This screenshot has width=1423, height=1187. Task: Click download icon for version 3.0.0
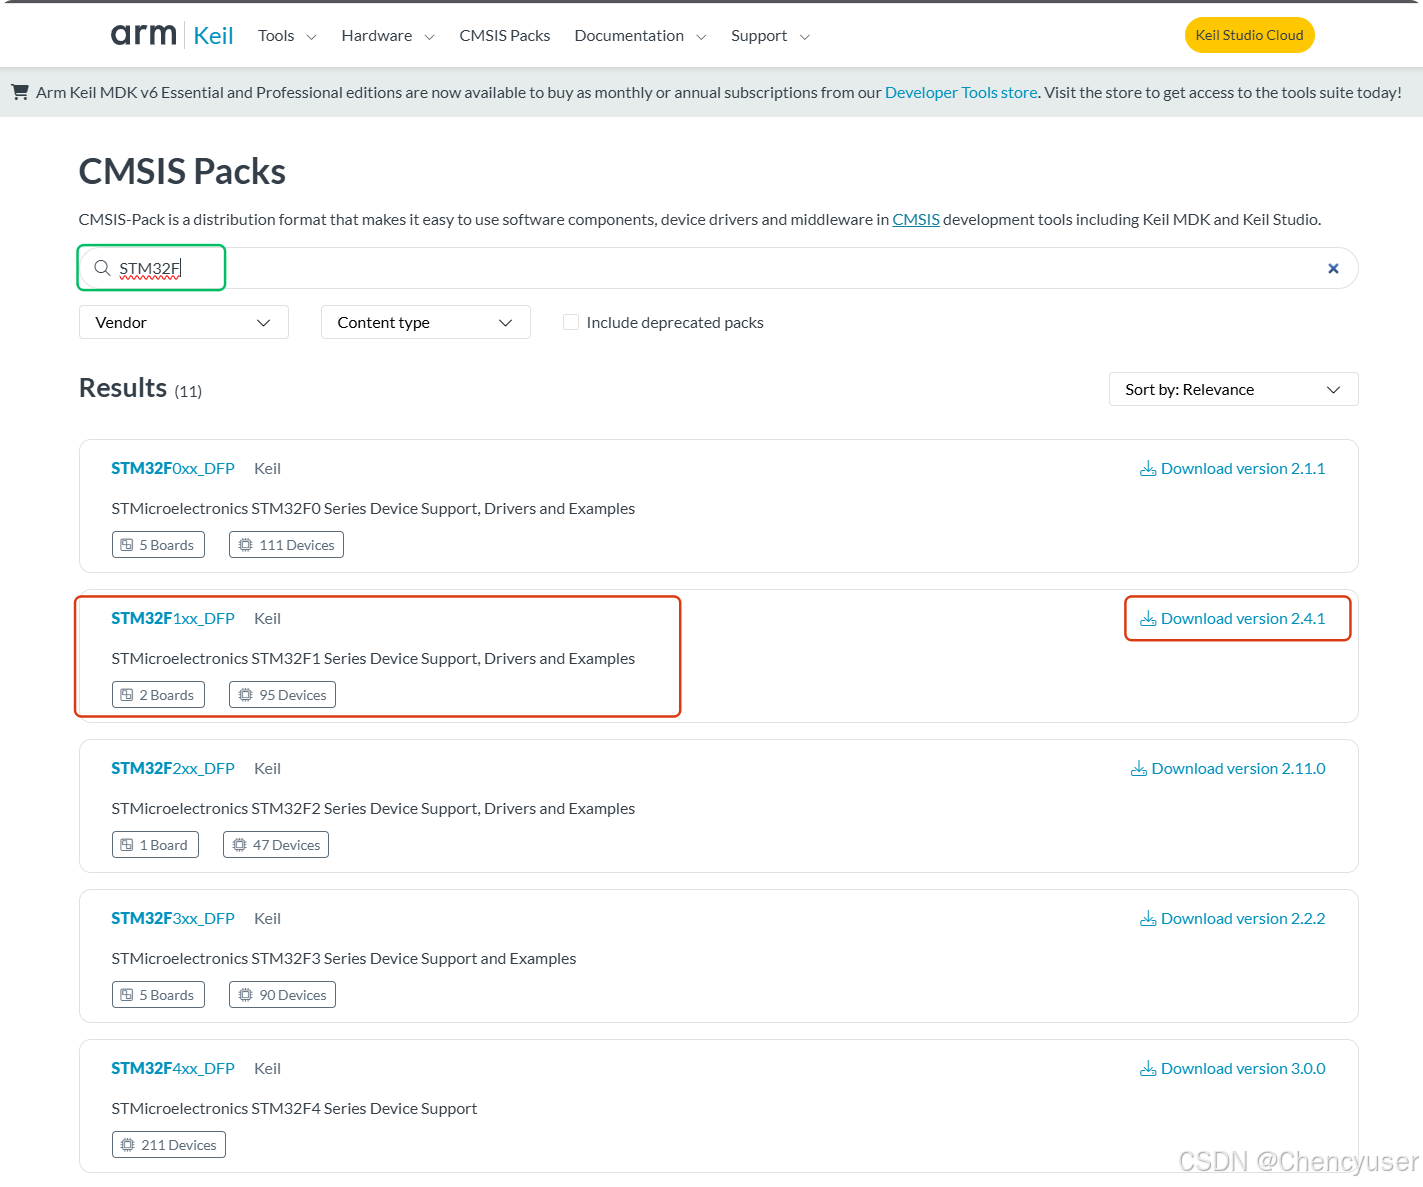pos(1148,1069)
